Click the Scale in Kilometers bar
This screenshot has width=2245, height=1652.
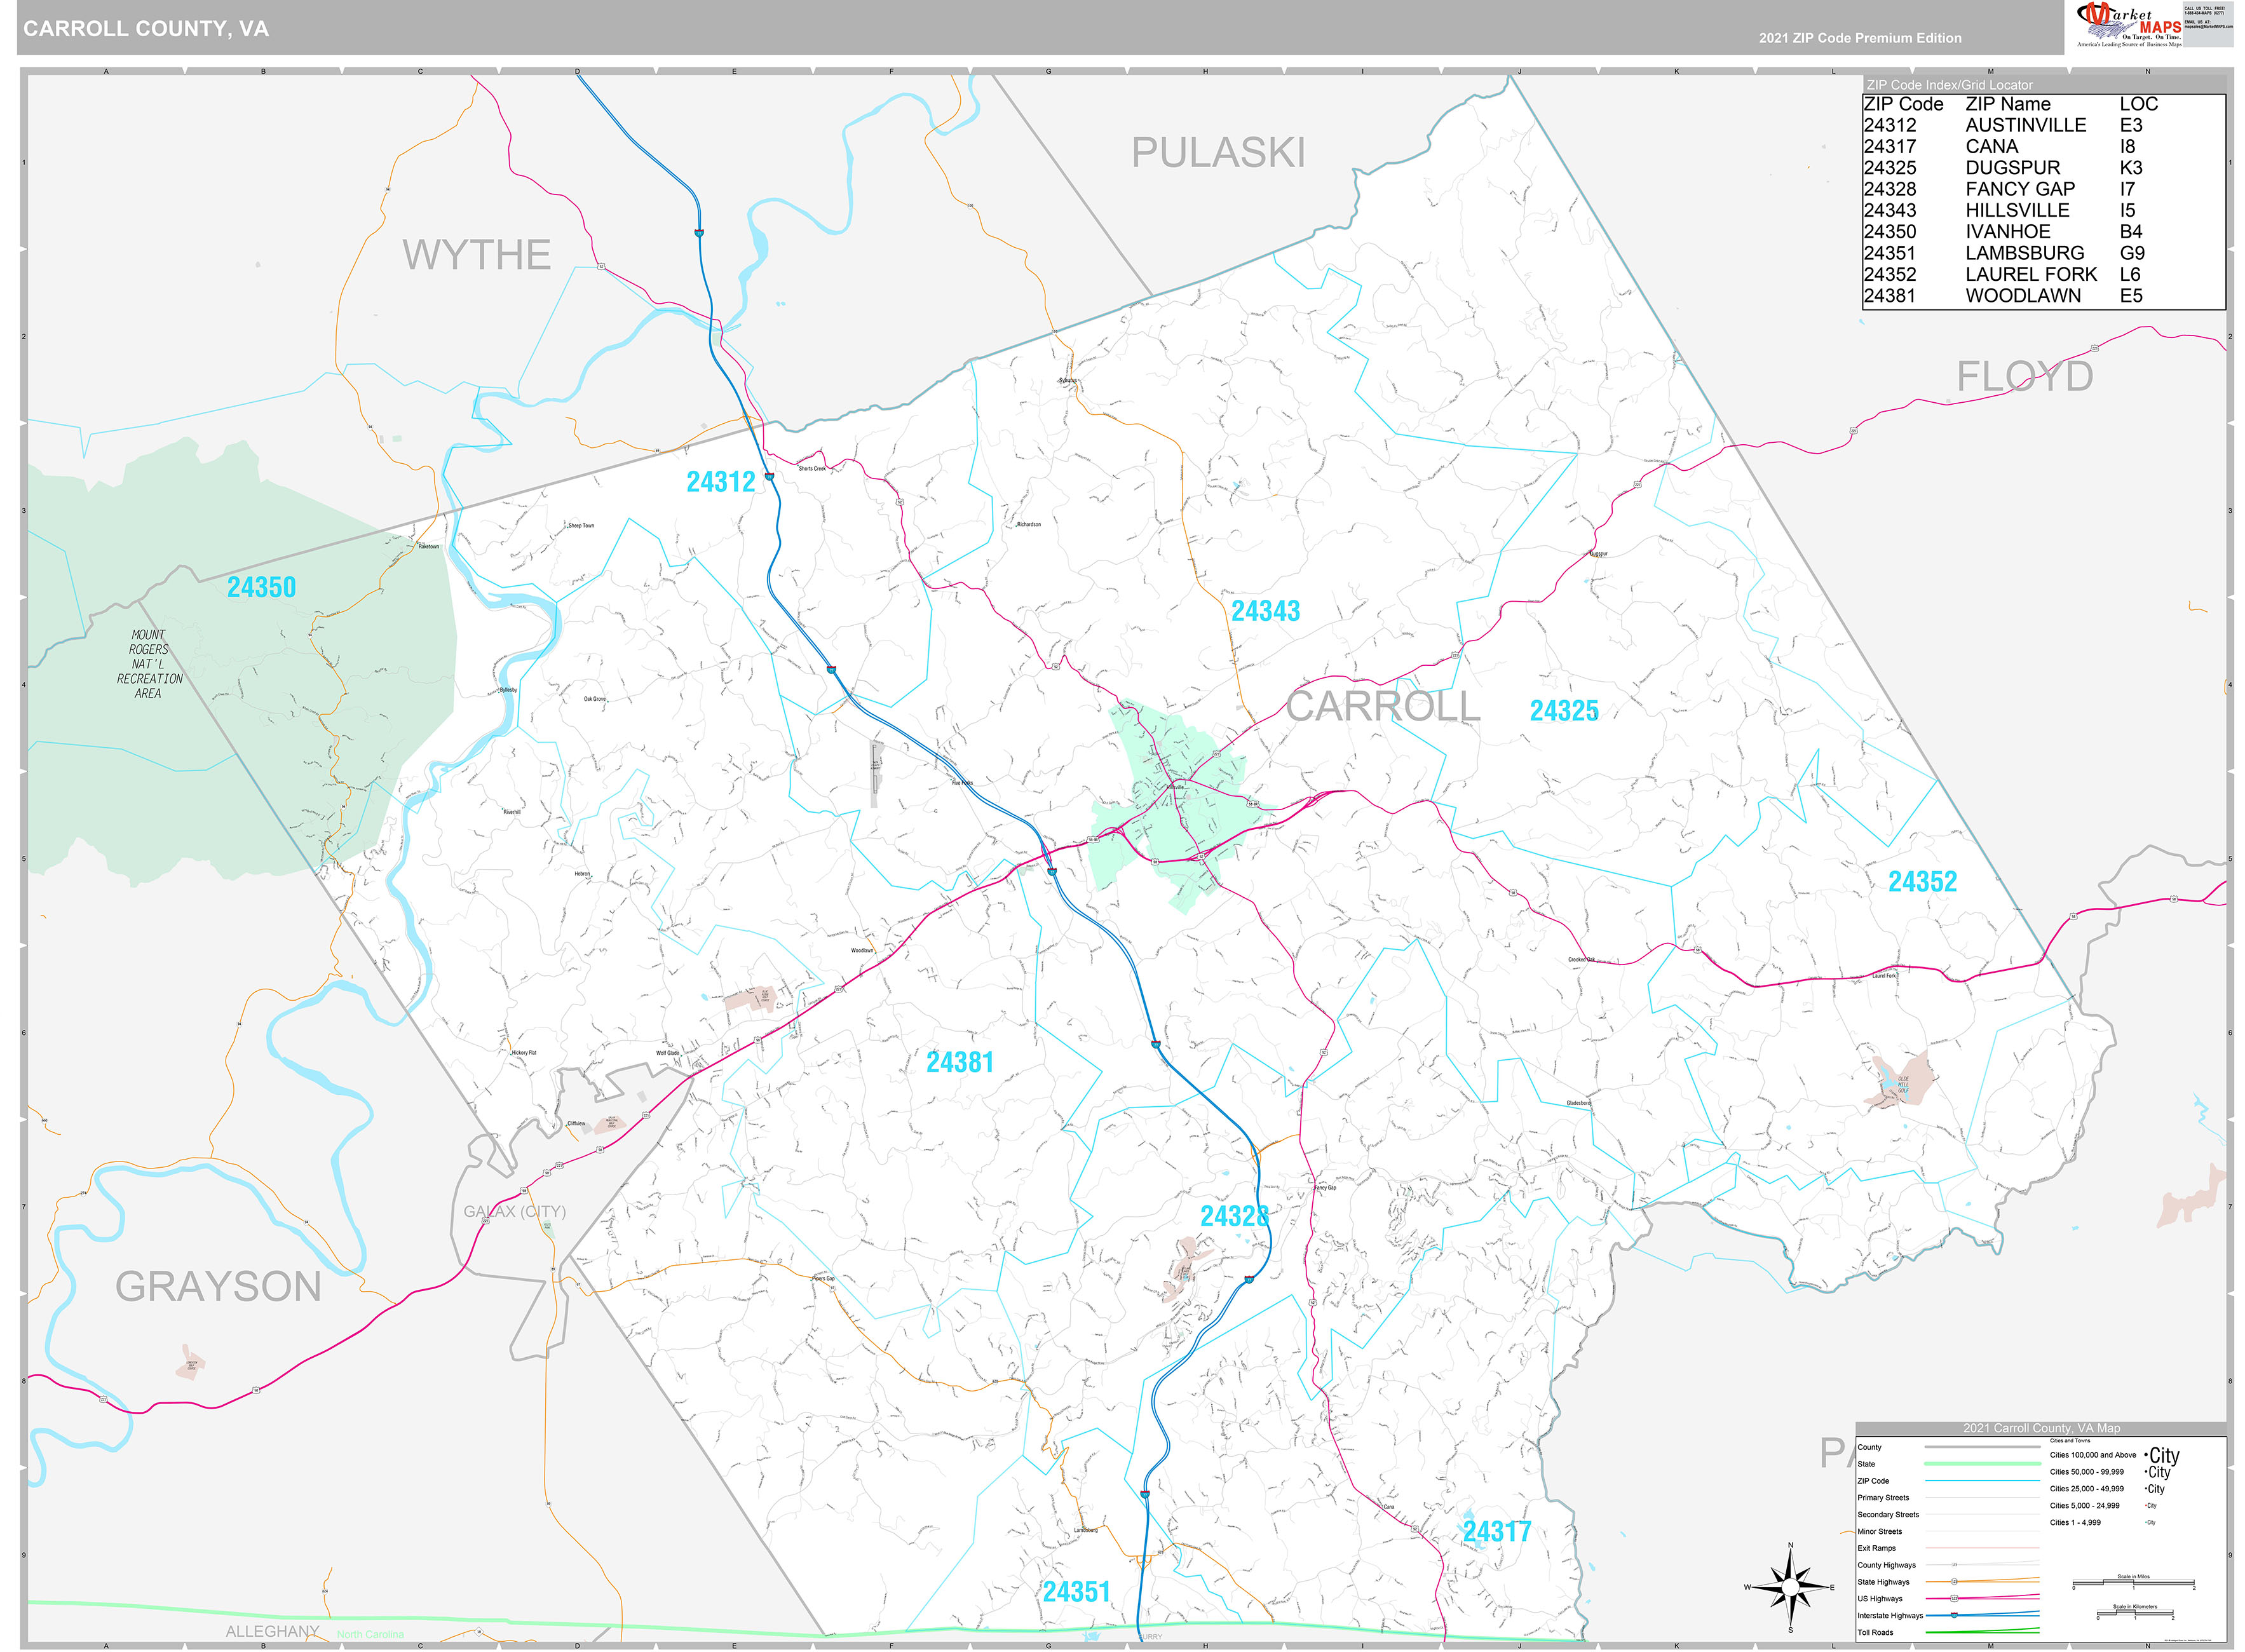(x=2134, y=1614)
